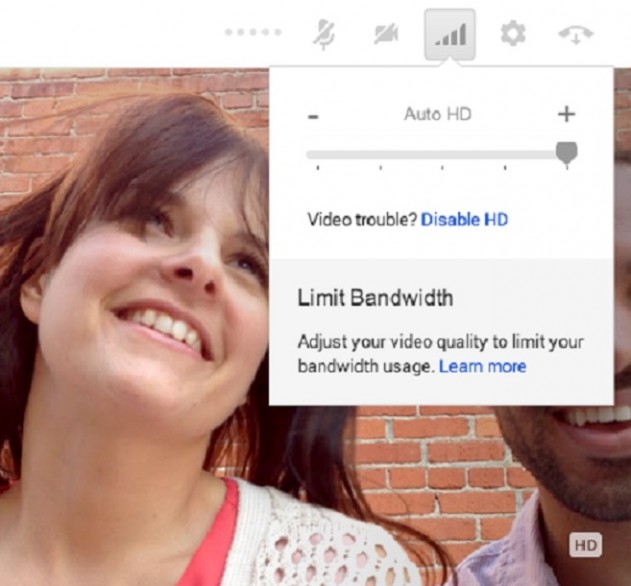The height and width of the screenshot is (586, 631).
Task: Toggle the camera off icon
Action: pyautogui.click(x=386, y=34)
